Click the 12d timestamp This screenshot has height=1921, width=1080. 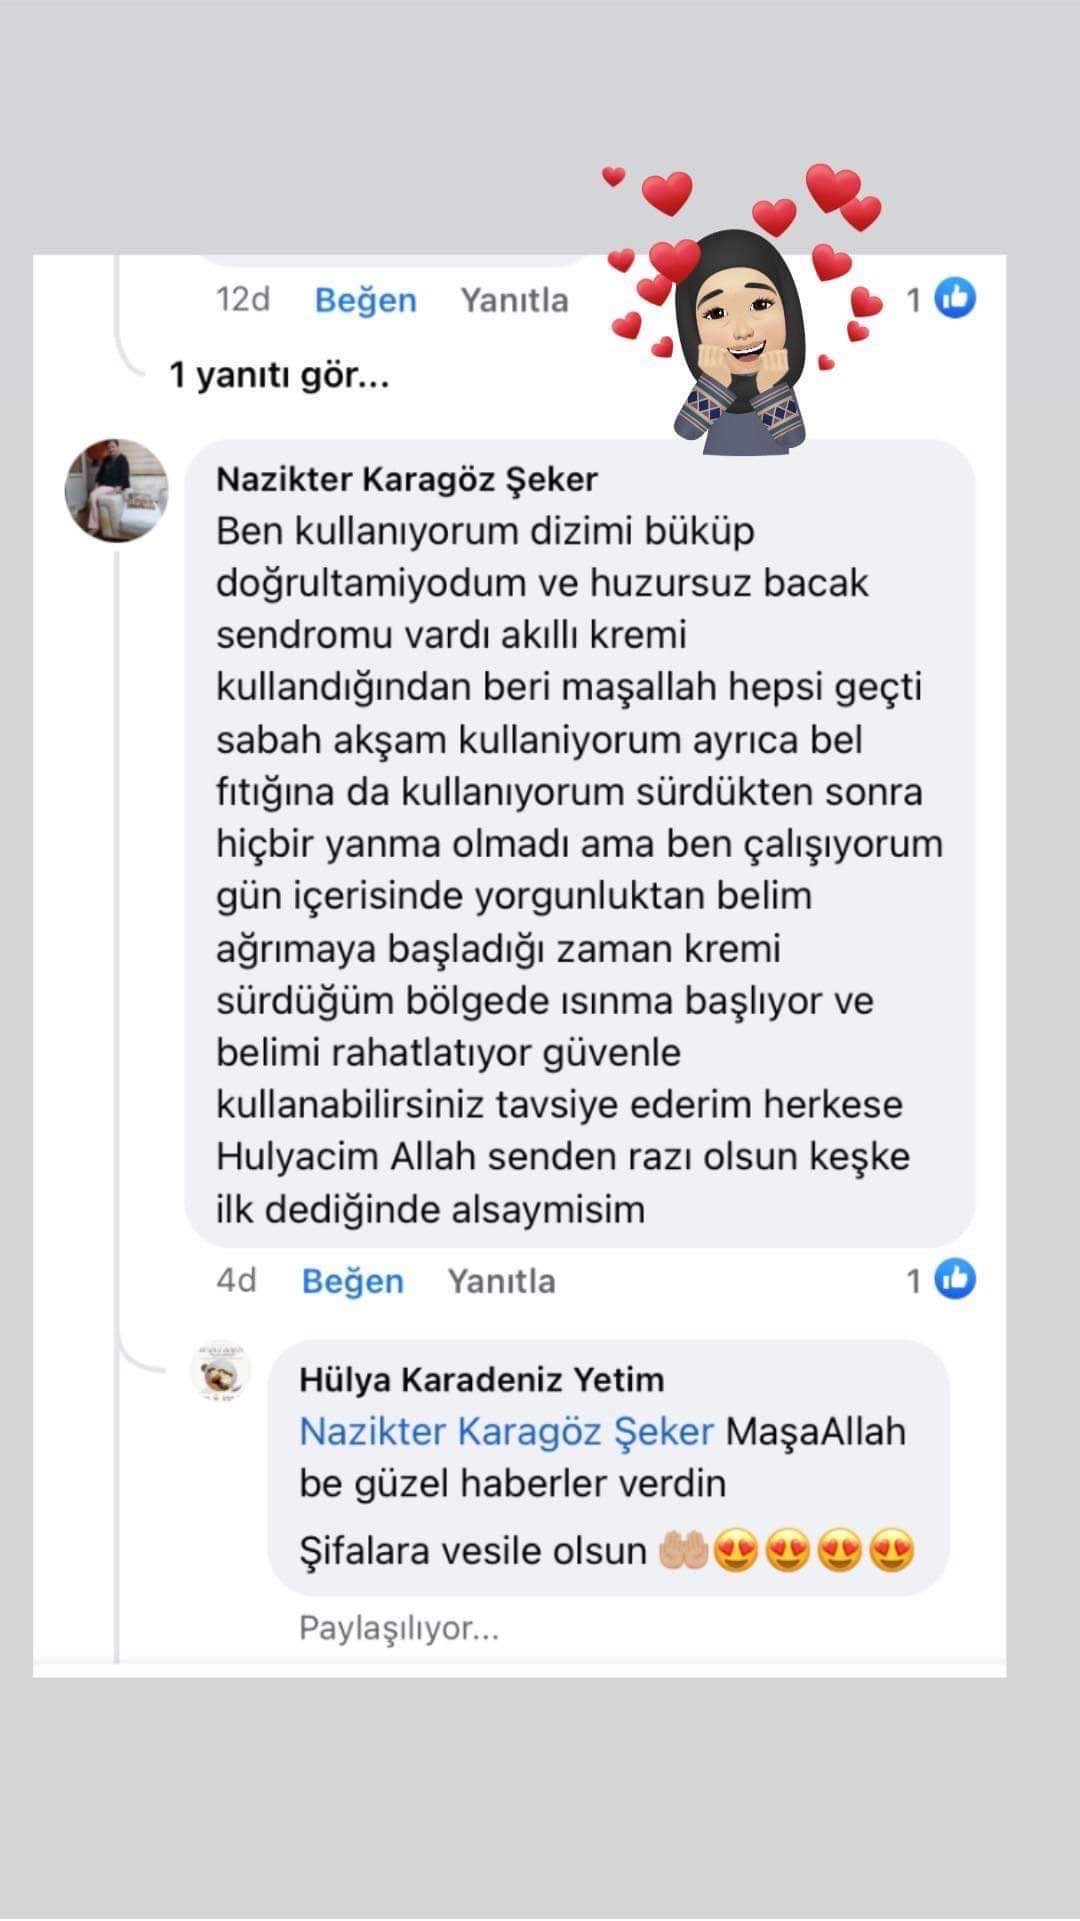click(243, 299)
